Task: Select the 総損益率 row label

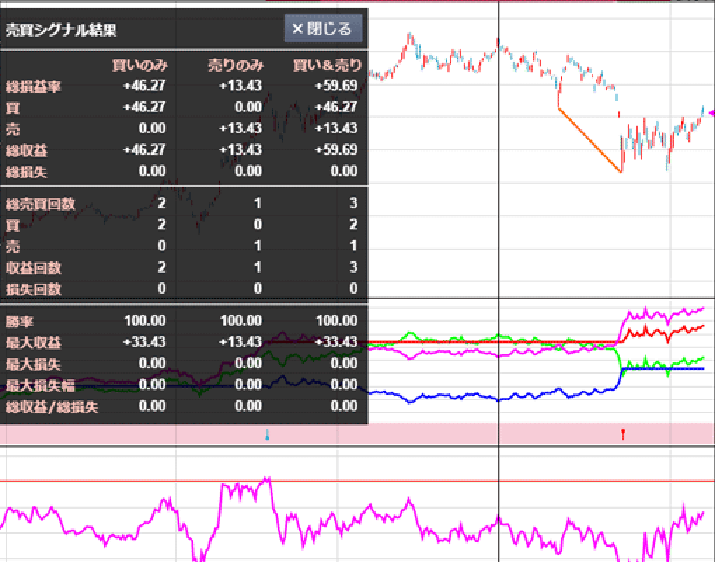Action: point(34,86)
